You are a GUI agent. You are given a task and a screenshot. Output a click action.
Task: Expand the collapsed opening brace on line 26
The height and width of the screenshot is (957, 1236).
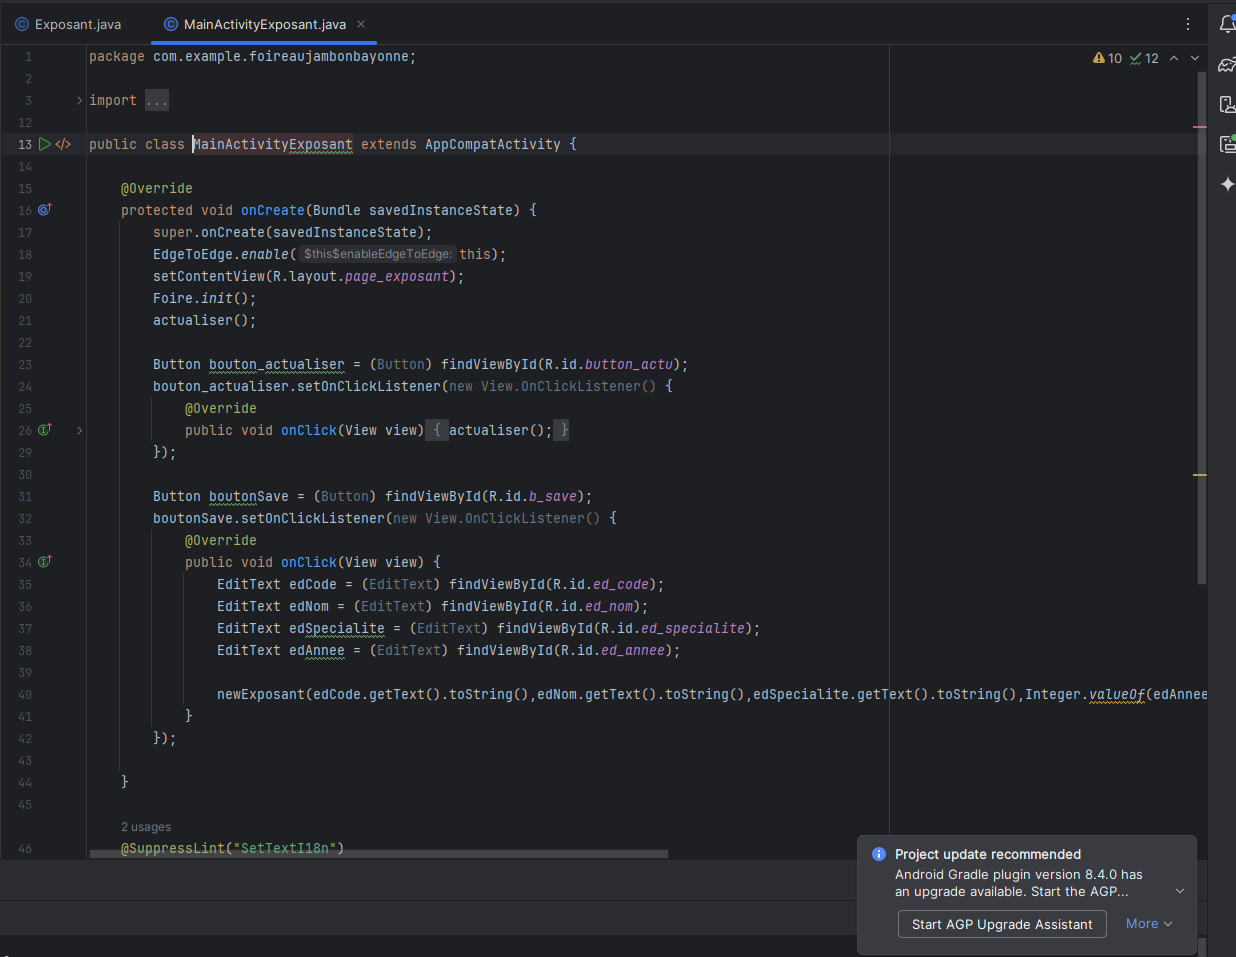[437, 430]
